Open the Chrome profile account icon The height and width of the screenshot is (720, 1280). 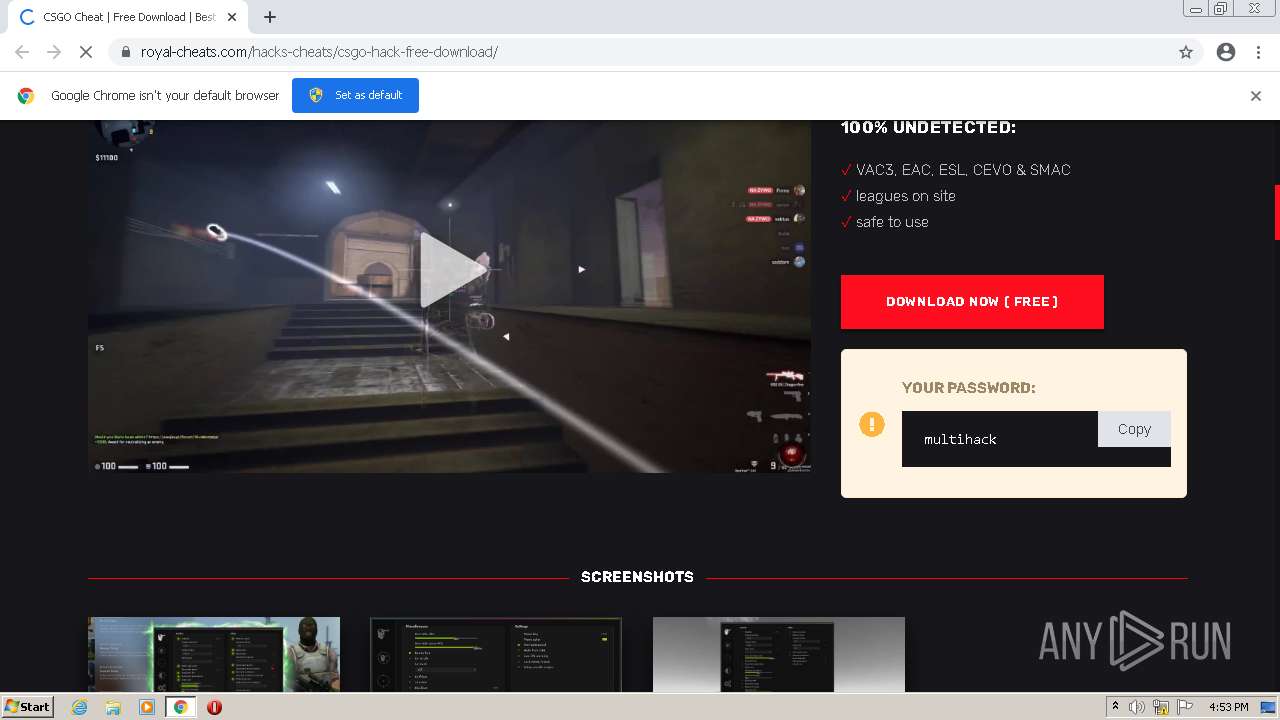click(1226, 52)
